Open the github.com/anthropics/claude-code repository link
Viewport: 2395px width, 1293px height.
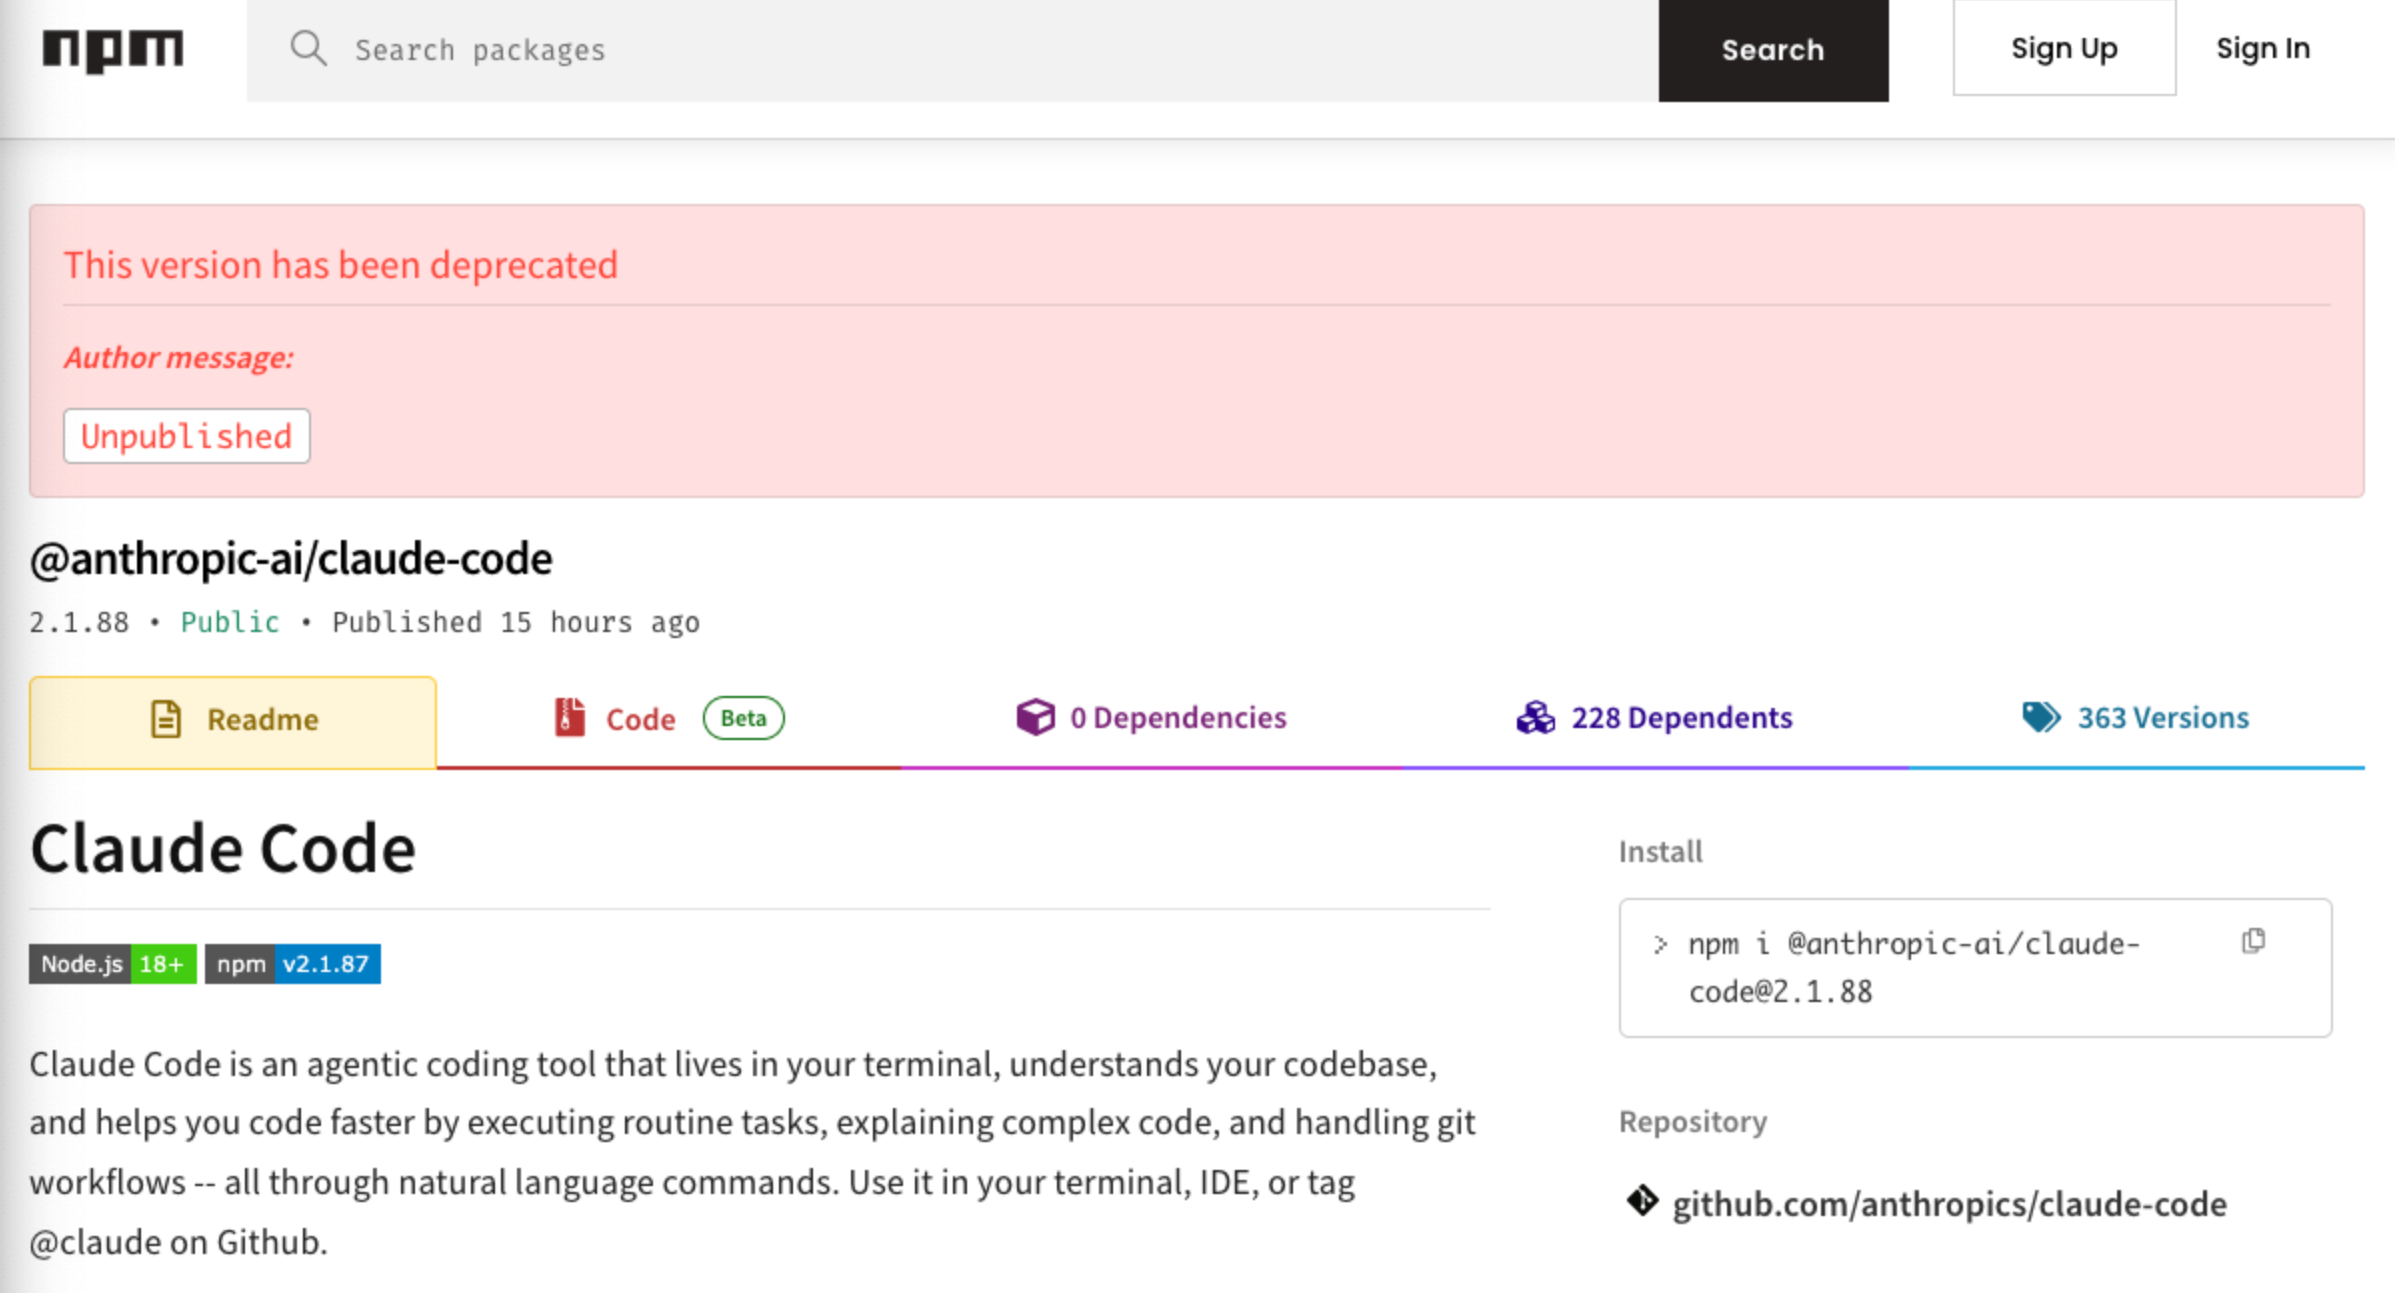pyautogui.click(x=1949, y=1203)
